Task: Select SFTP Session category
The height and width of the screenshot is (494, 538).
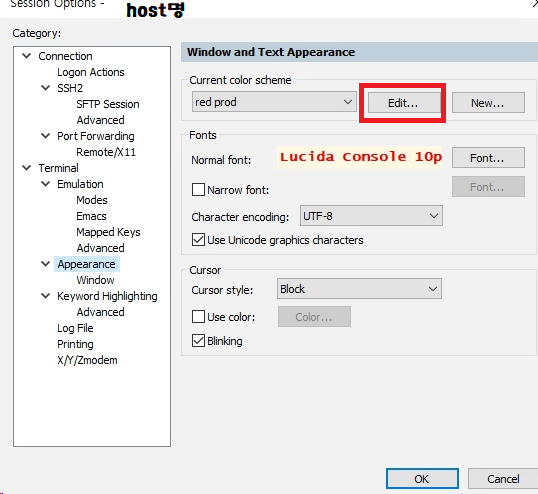Action: (108, 104)
